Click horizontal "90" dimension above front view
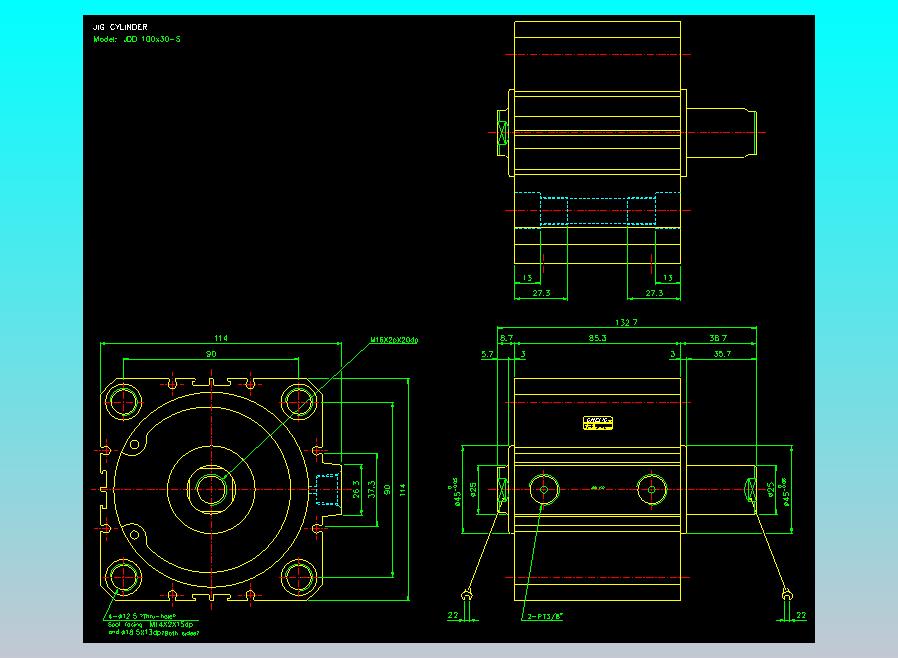 click(211, 354)
